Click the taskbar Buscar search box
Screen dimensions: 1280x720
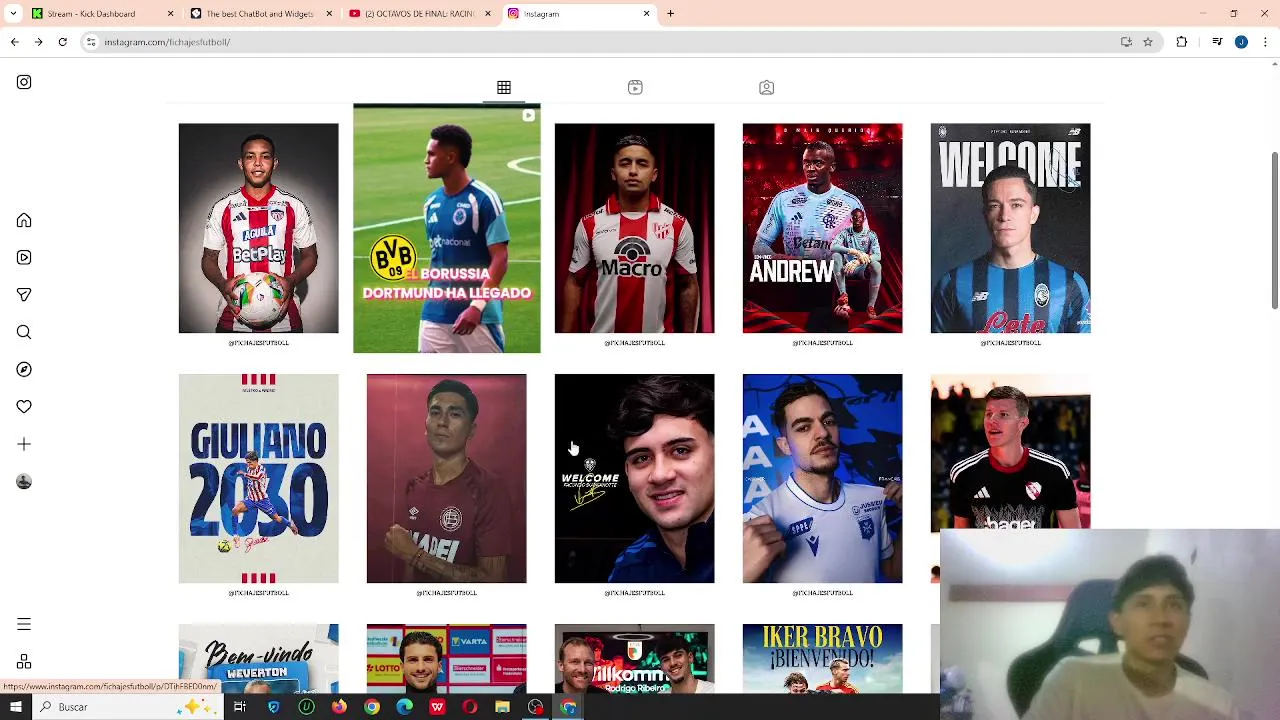click(127, 707)
